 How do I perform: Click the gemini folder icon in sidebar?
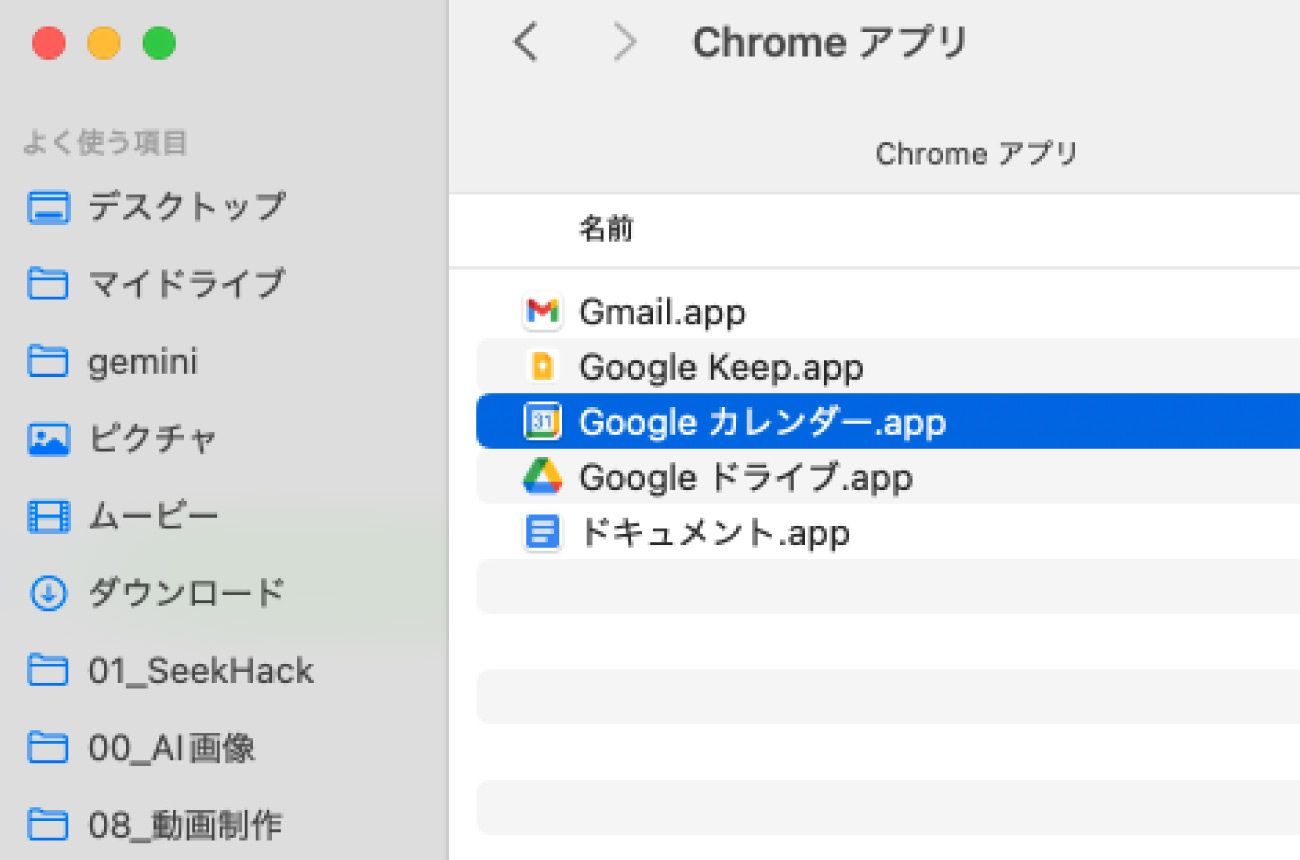[x=49, y=361]
